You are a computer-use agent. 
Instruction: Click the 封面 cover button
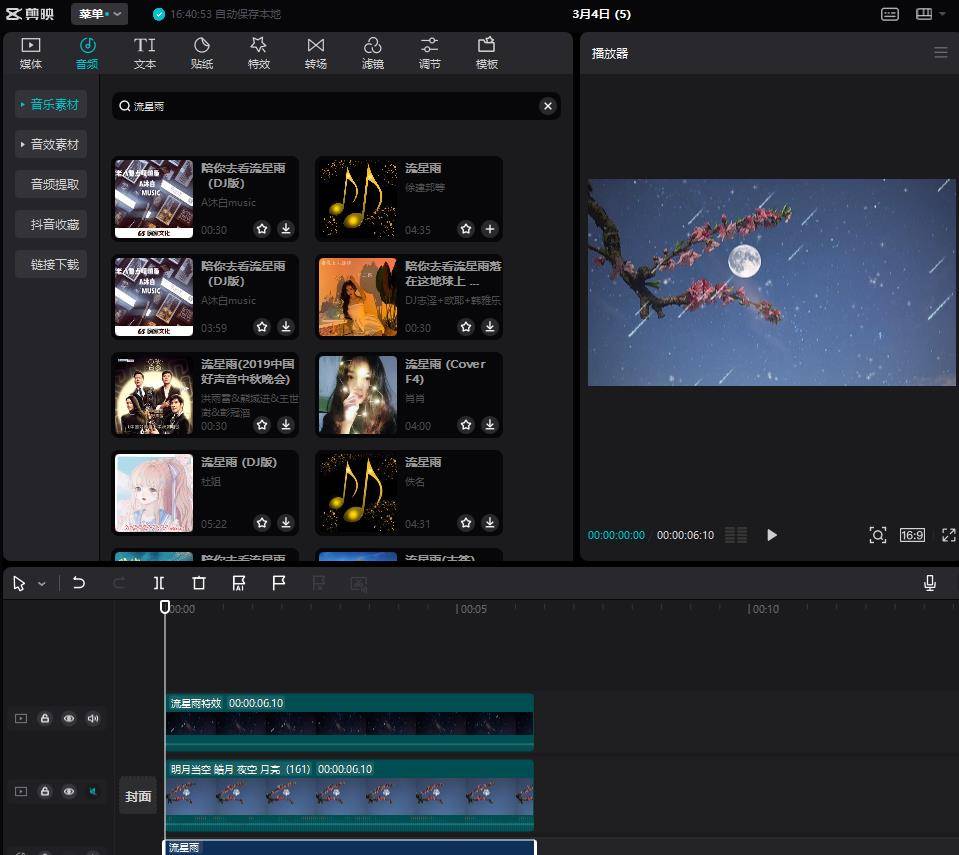click(138, 796)
